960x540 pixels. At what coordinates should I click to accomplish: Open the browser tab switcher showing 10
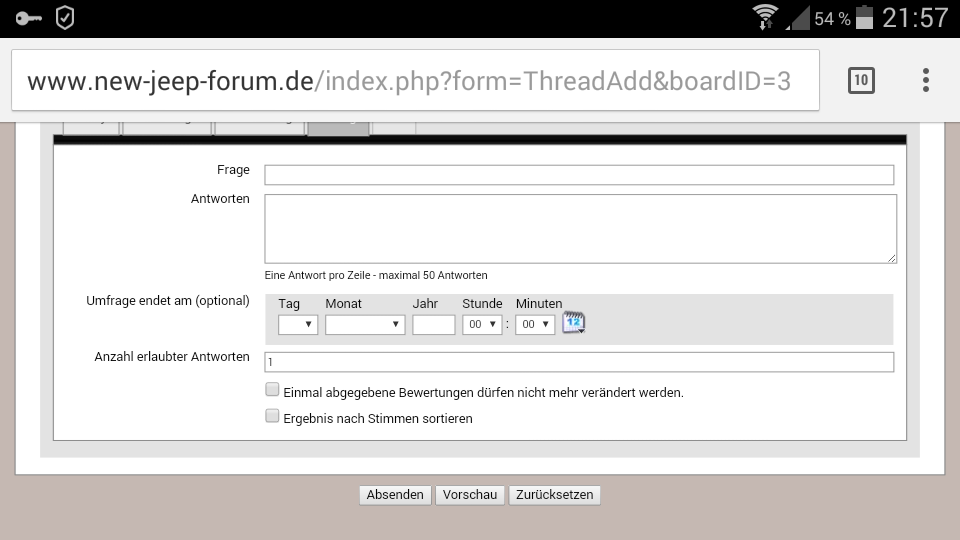coord(861,80)
